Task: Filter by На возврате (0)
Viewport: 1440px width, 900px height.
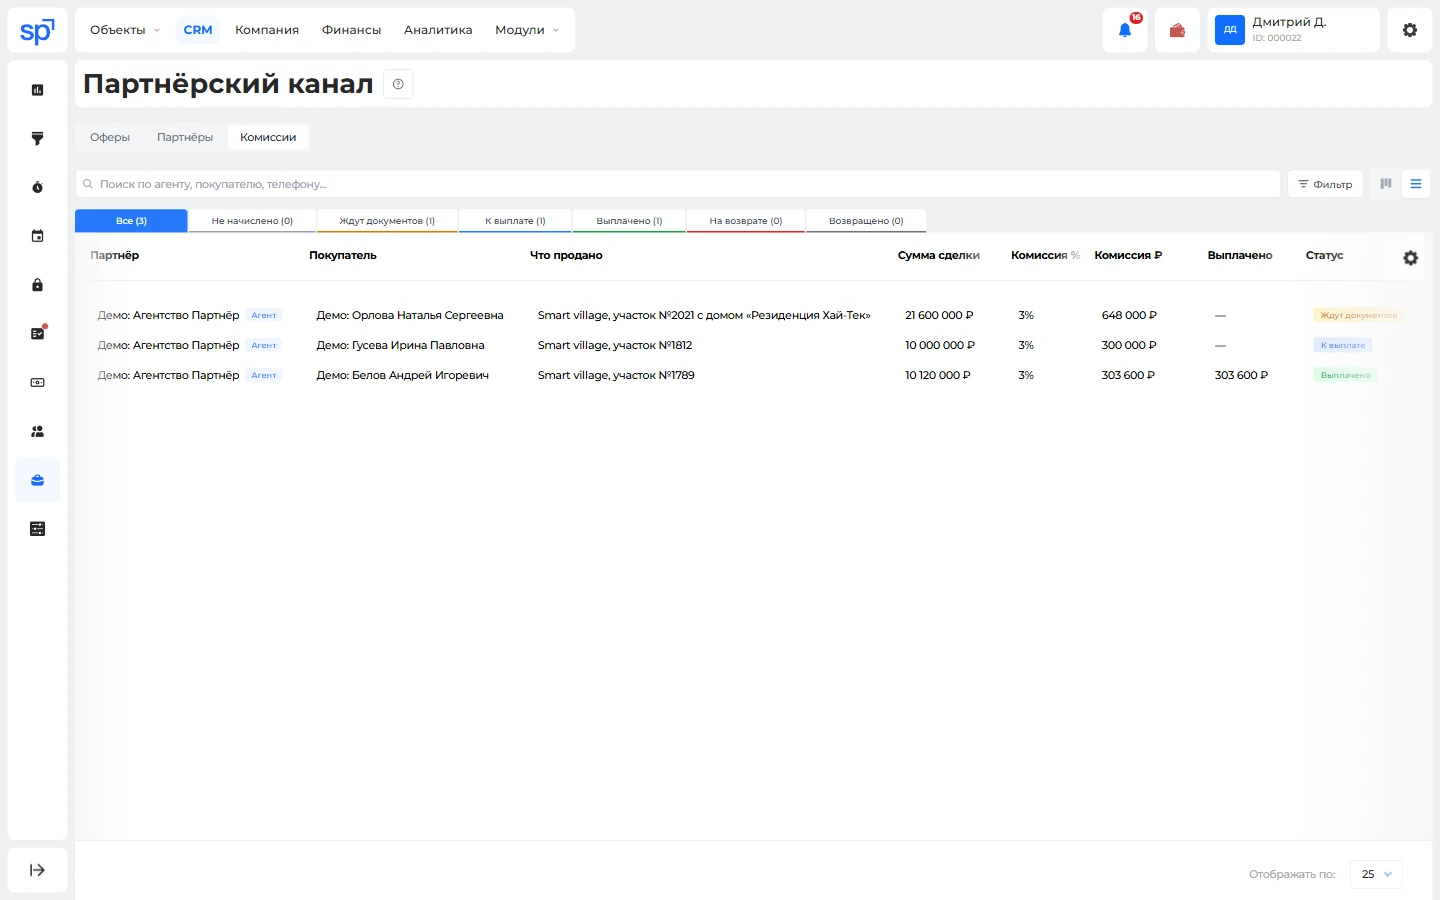Action: coord(746,221)
